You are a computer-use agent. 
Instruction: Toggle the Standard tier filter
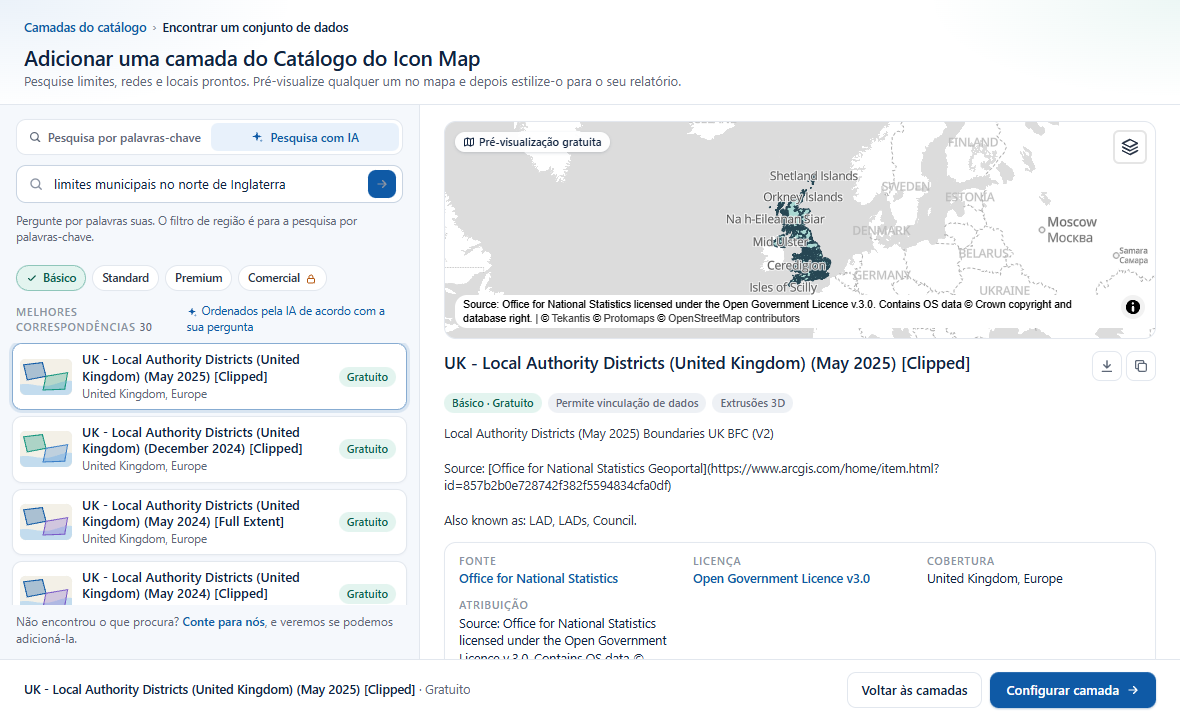[x=126, y=278]
